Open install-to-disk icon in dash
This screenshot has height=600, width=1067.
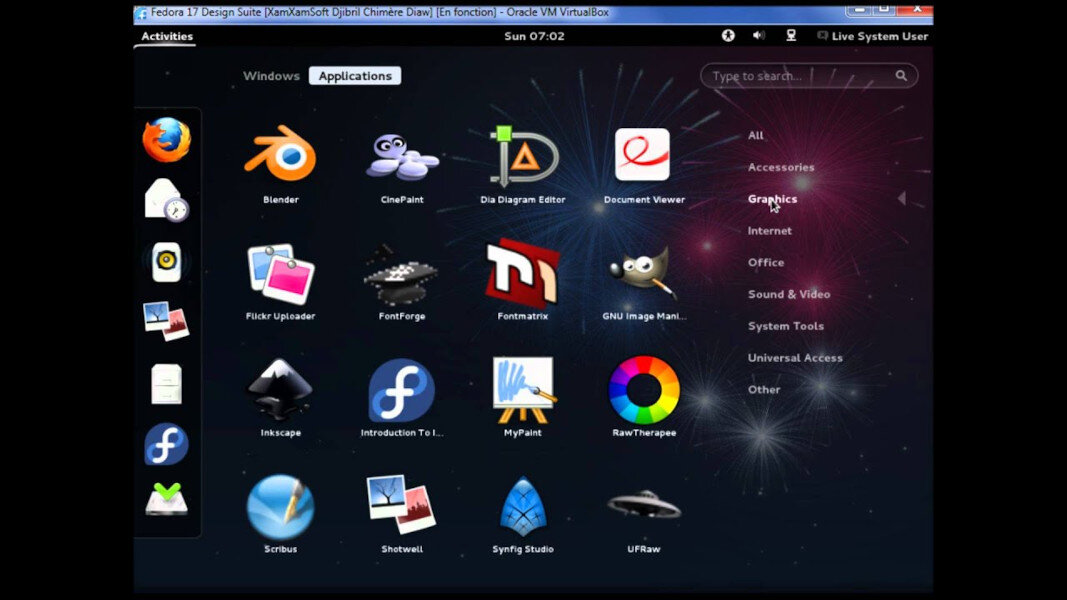coord(166,499)
